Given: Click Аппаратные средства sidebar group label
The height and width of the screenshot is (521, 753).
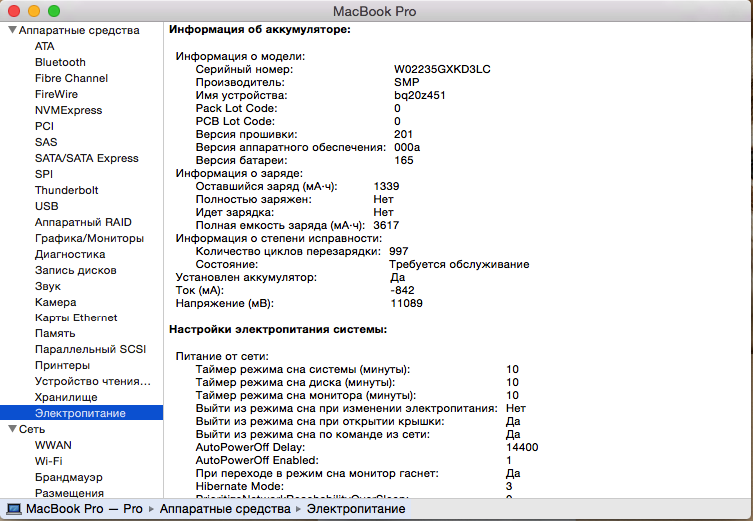Looking at the screenshot, I should point(79,30).
